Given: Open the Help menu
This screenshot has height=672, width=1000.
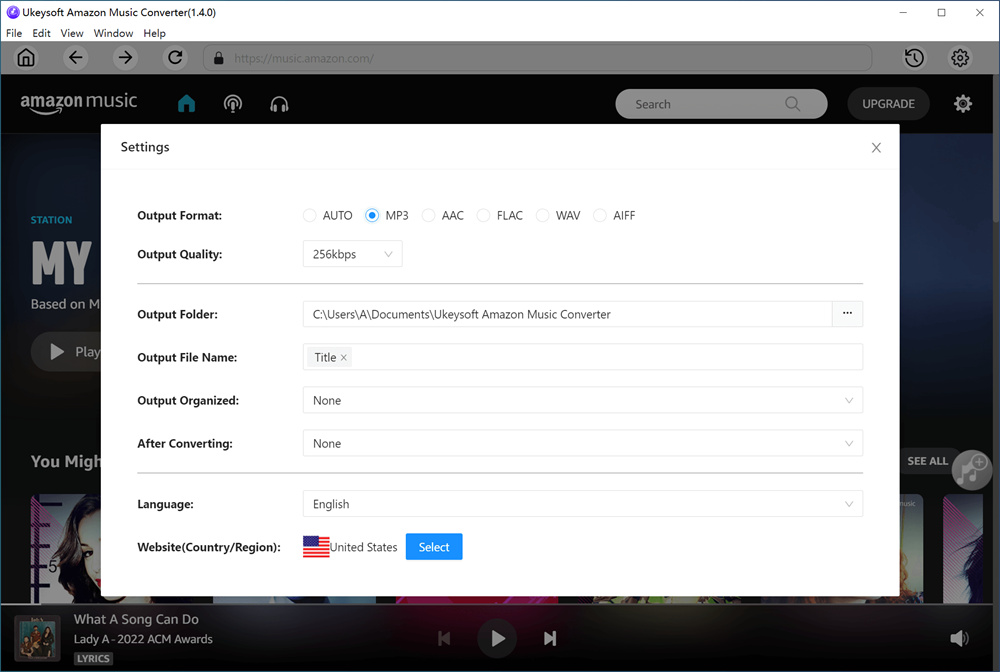Looking at the screenshot, I should point(154,33).
